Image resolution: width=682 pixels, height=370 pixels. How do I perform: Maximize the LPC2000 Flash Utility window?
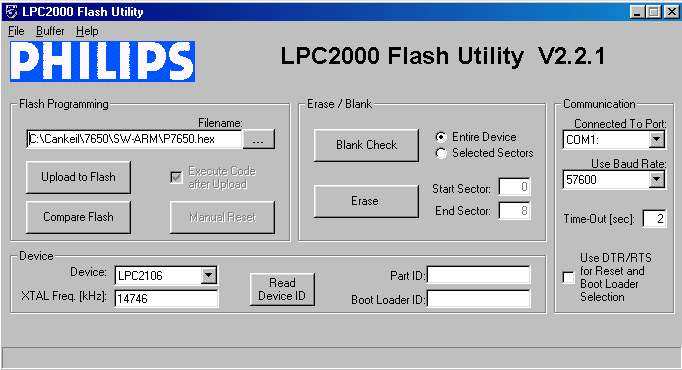pos(653,12)
